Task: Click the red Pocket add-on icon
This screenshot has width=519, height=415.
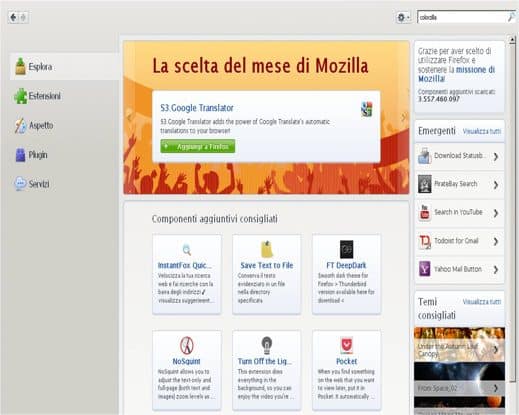Action: (x=347, y=345)
